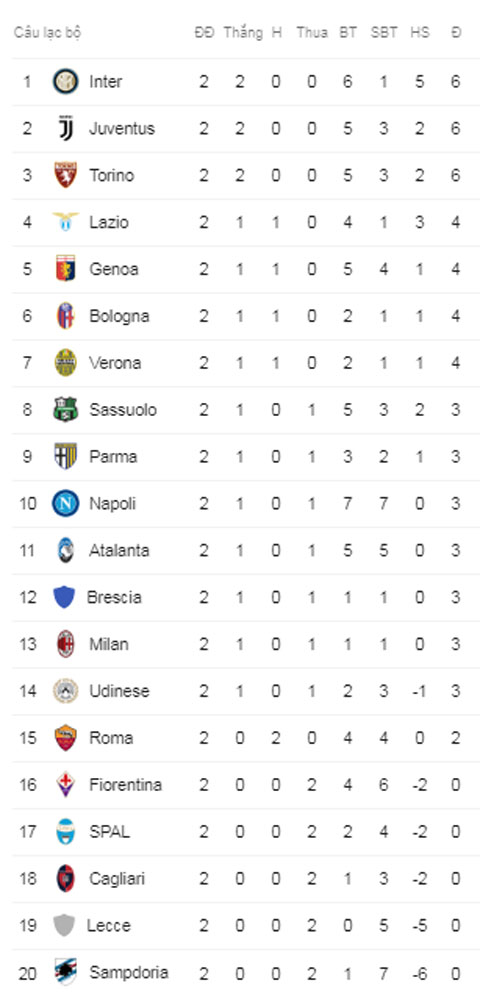Open the Atalanta team name link
This screenshot has height=1008, width=480.
(119, 550)
